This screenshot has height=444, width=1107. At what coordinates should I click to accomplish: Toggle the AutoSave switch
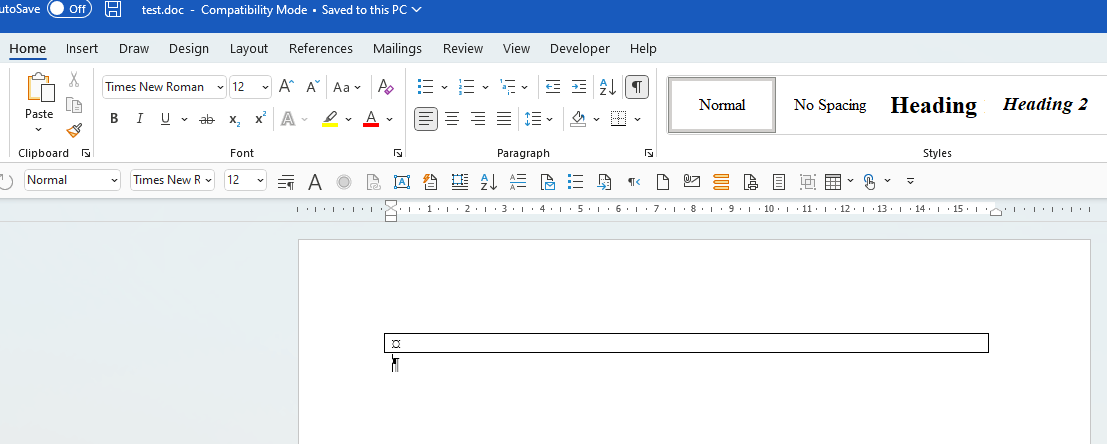point(69,9)
